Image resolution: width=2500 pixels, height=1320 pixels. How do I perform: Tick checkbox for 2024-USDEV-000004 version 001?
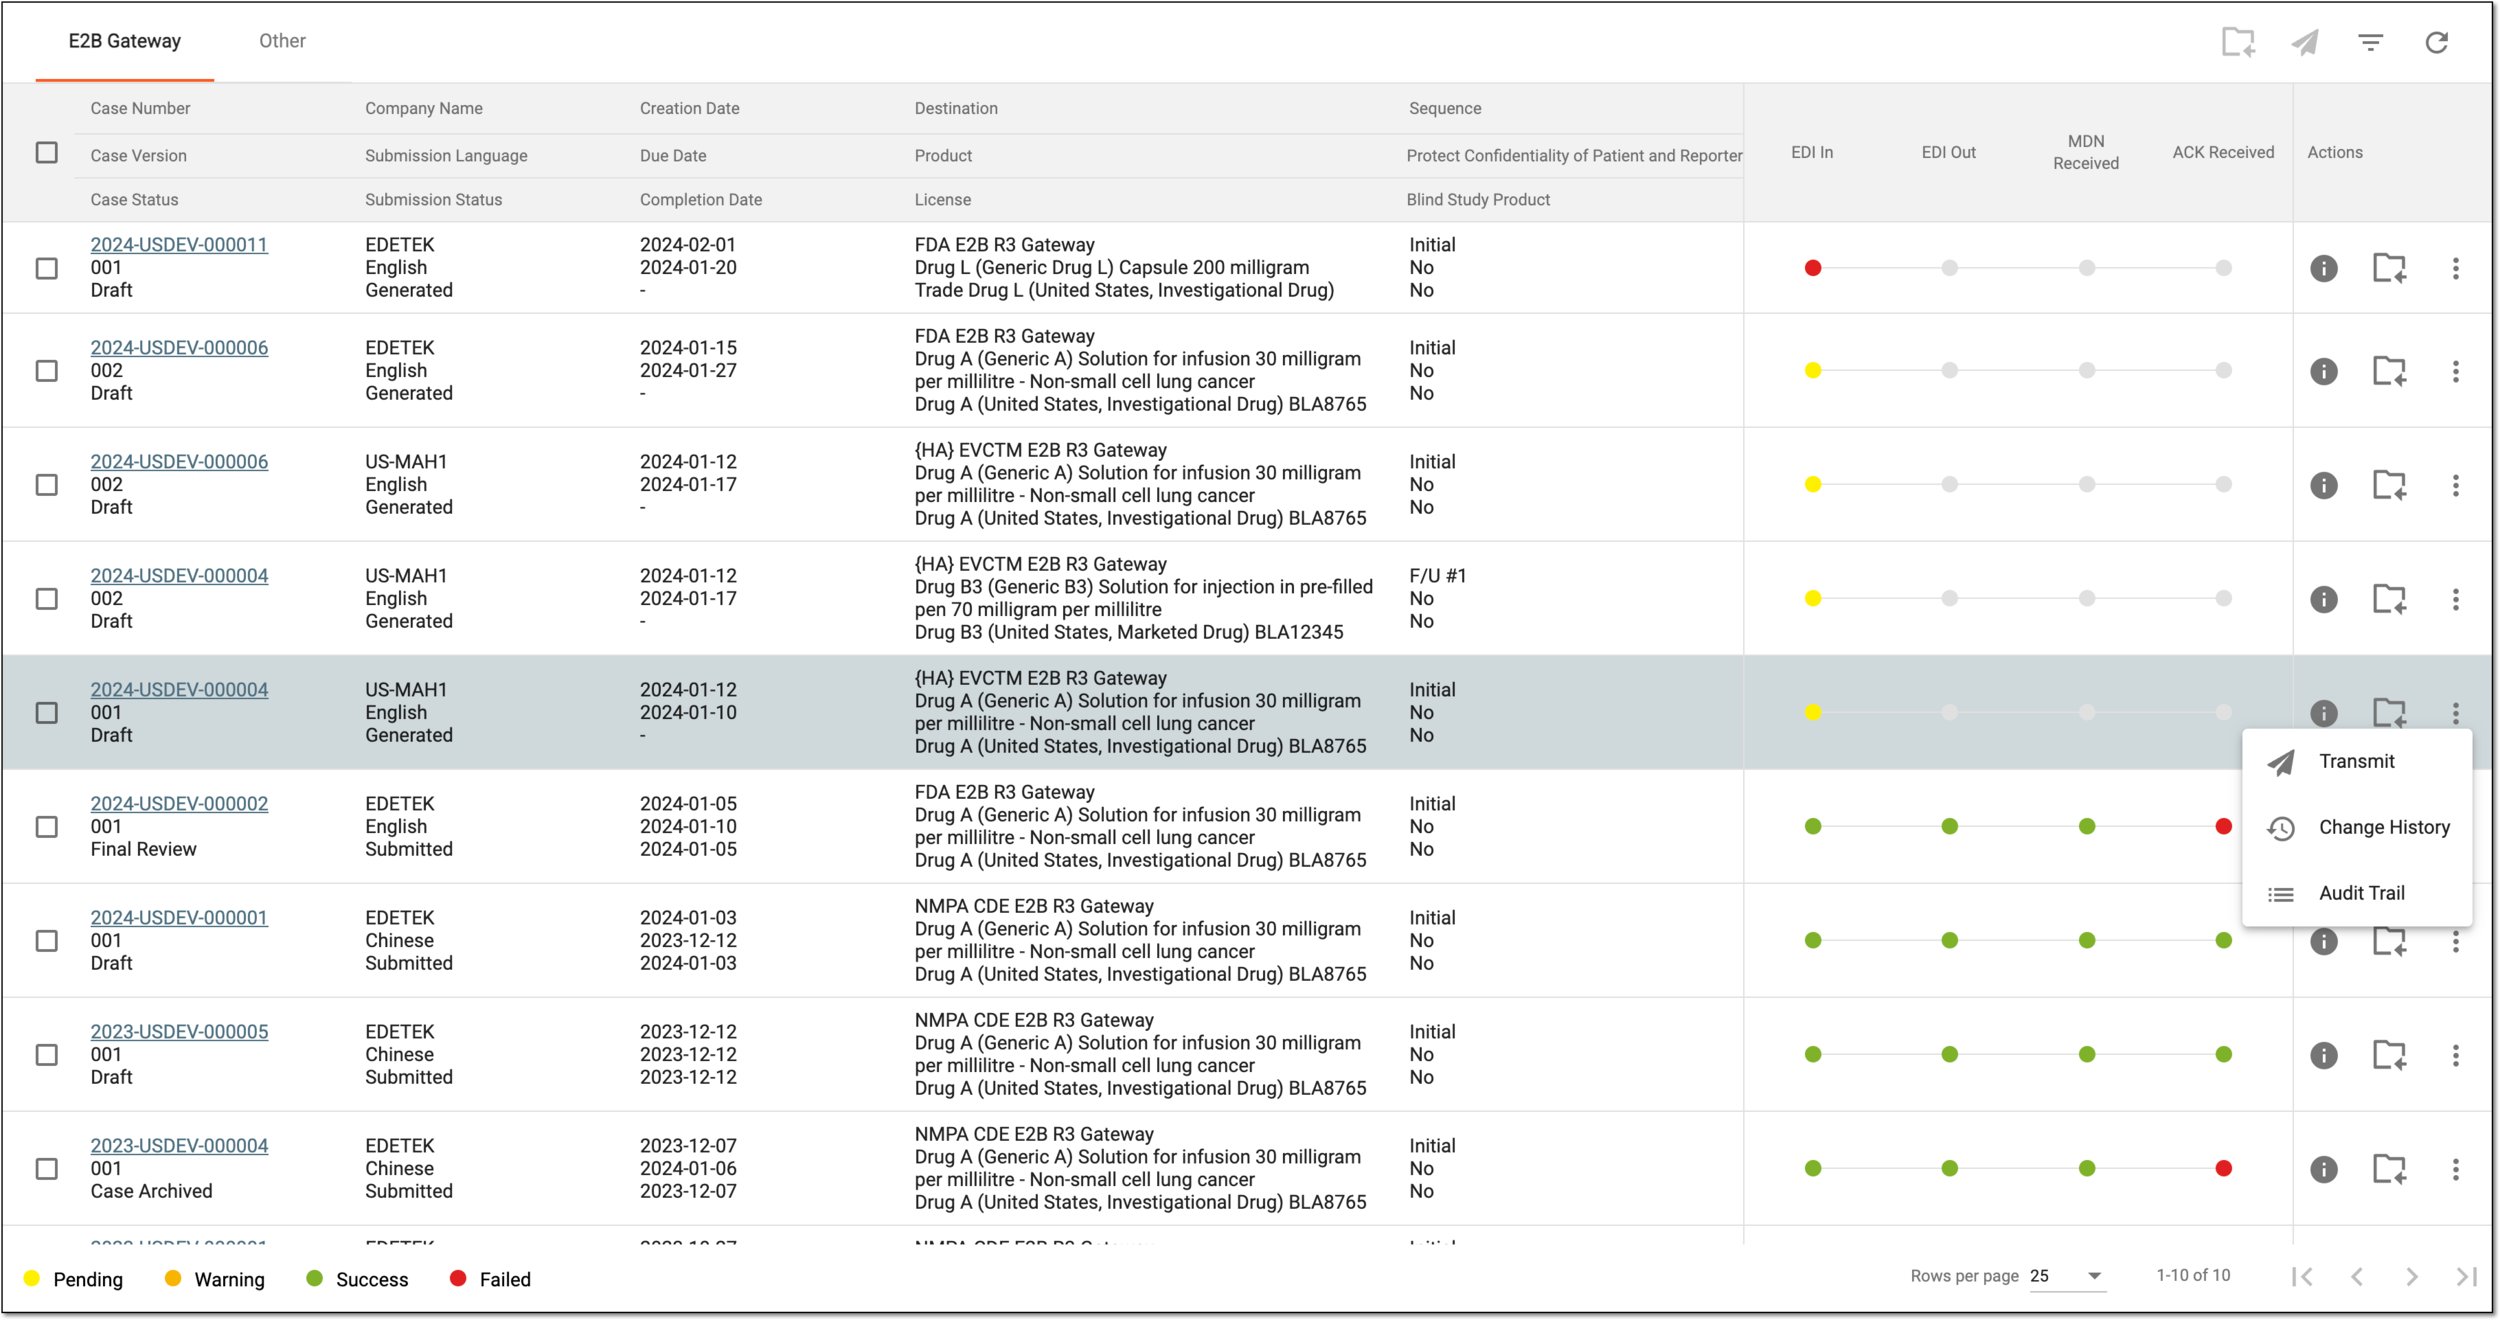click(x=47, y=713)
